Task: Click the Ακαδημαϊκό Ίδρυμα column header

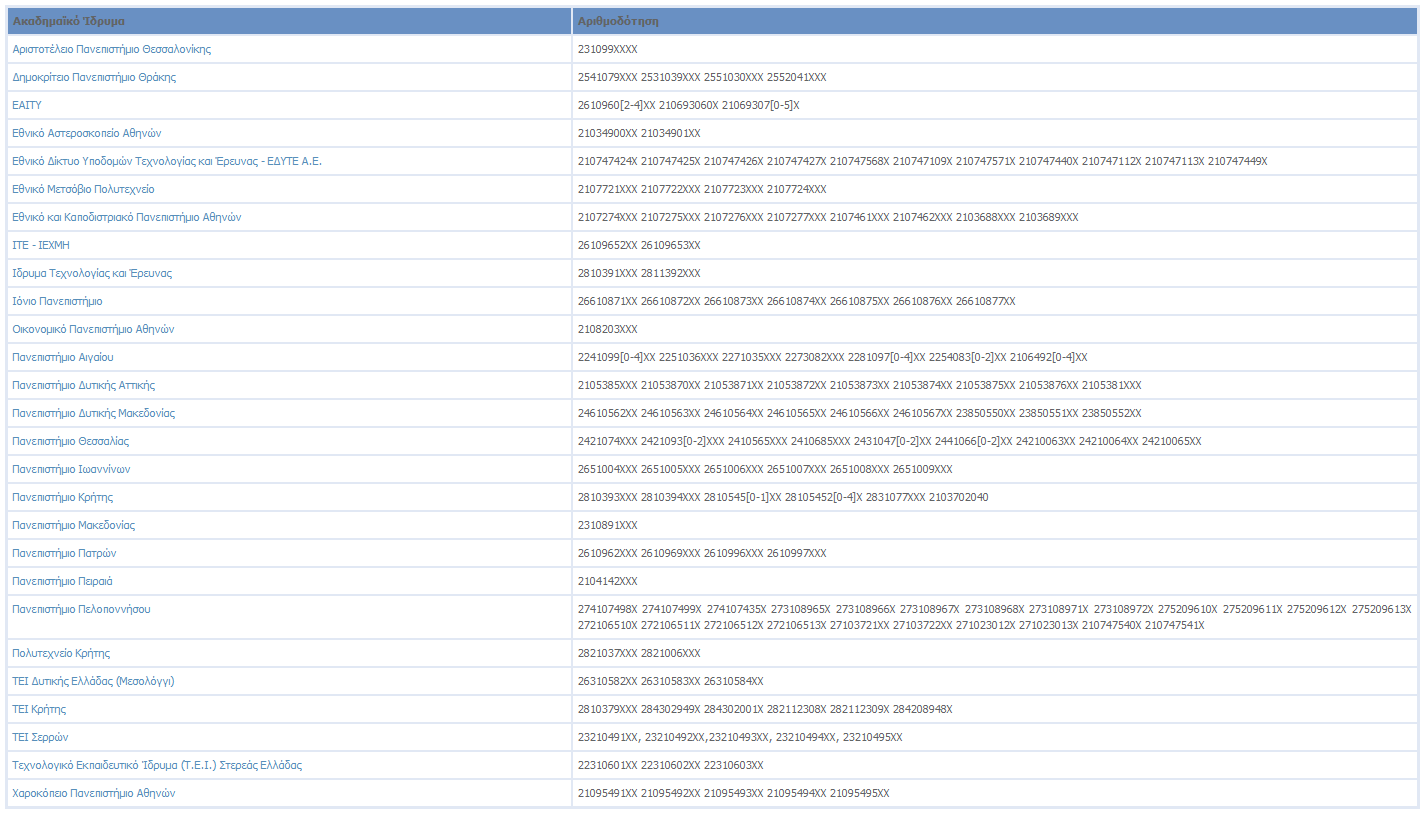Action: 290,21
